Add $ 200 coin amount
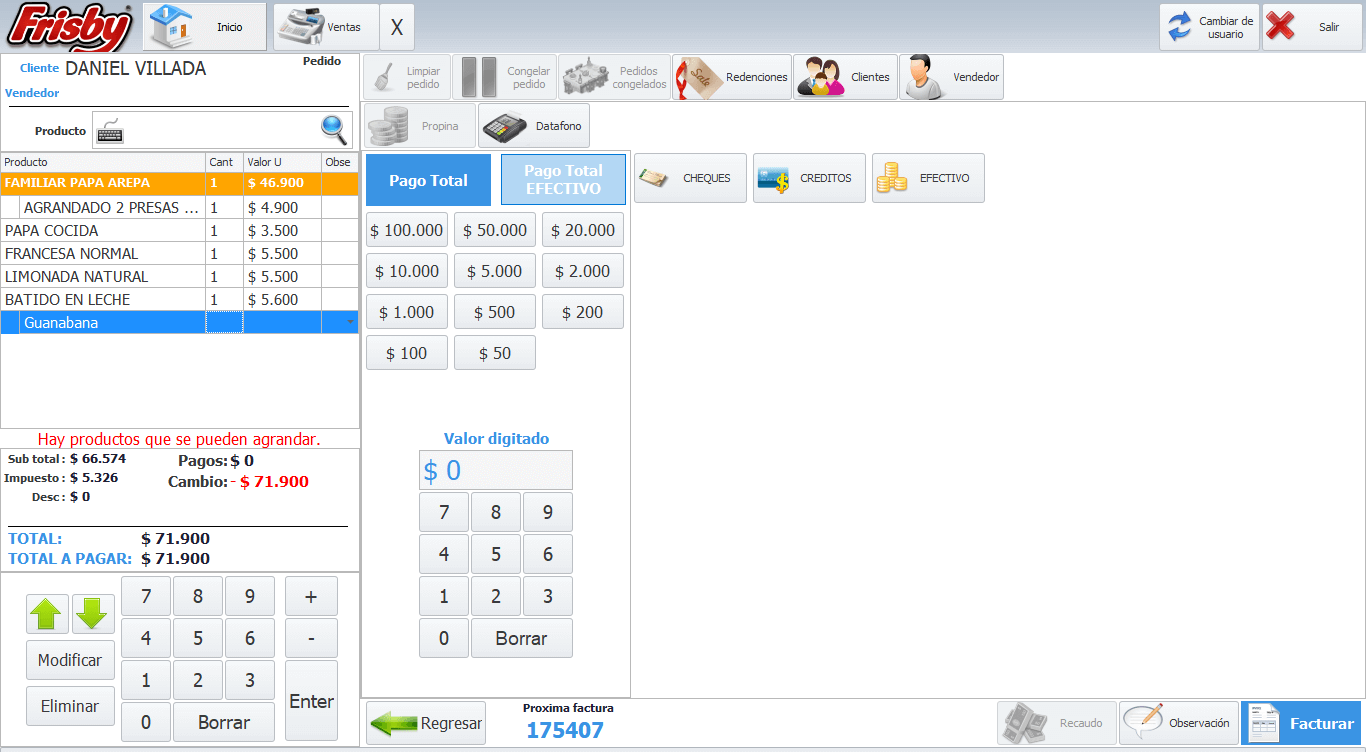 click(x=583, y=312)
